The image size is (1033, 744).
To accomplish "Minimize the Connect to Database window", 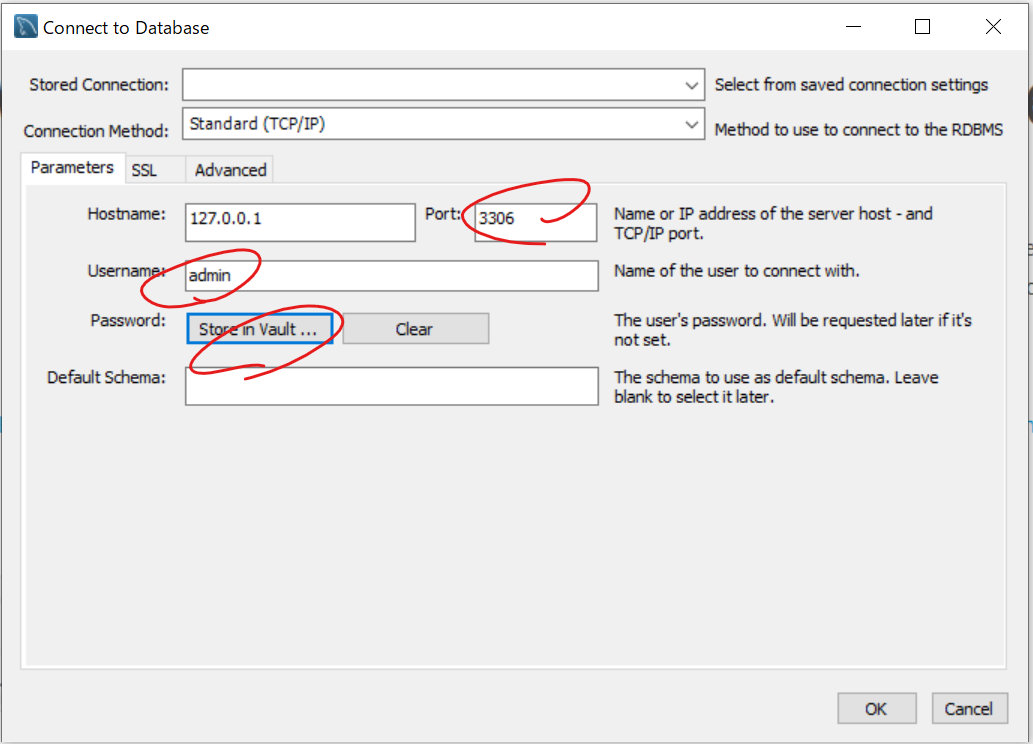I will coord(854,27).
